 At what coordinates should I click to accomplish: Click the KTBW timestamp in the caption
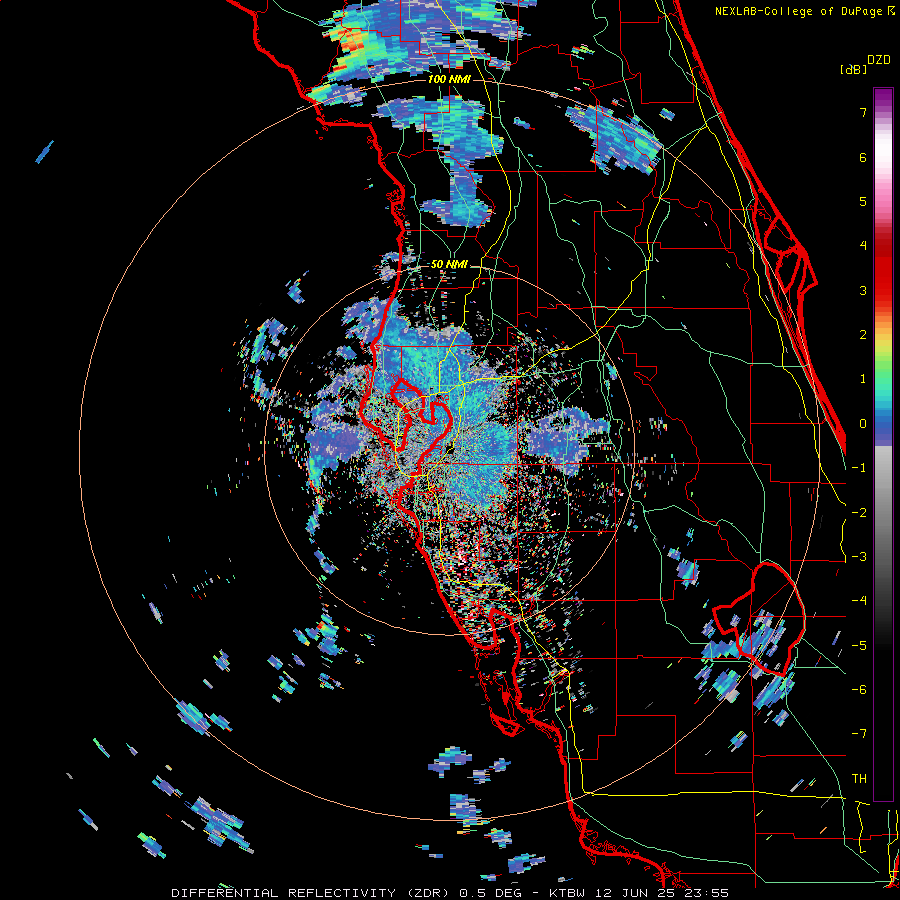pyautogui.click(x=639, y=893)
